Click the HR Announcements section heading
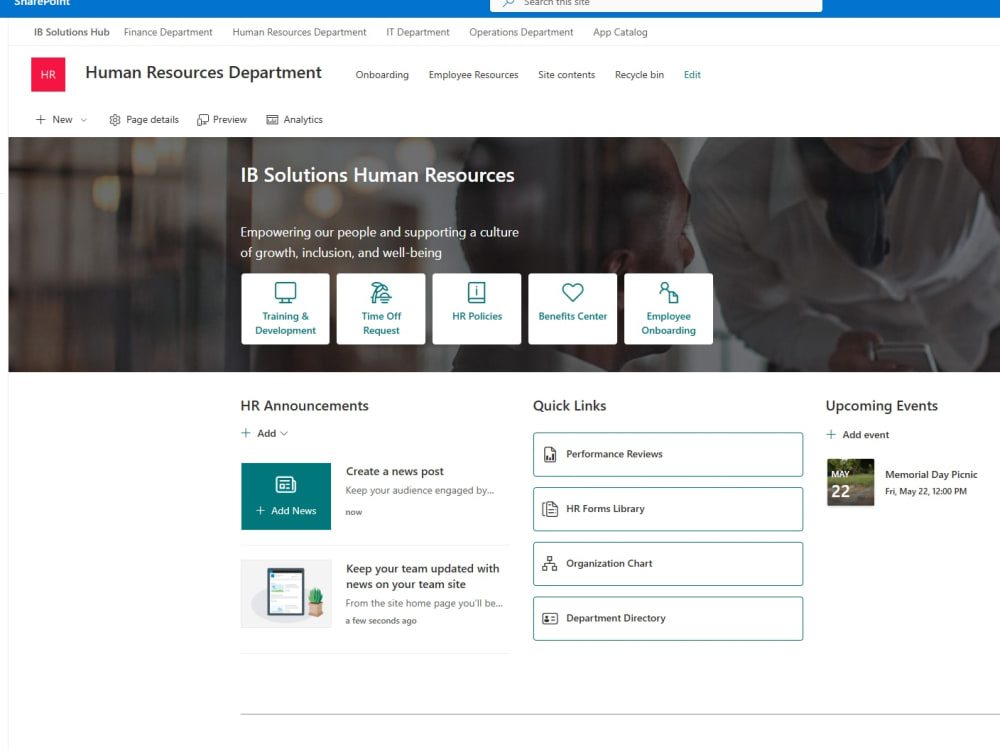The height and width of the screenshot is (750, 1000). coord(304,406)
